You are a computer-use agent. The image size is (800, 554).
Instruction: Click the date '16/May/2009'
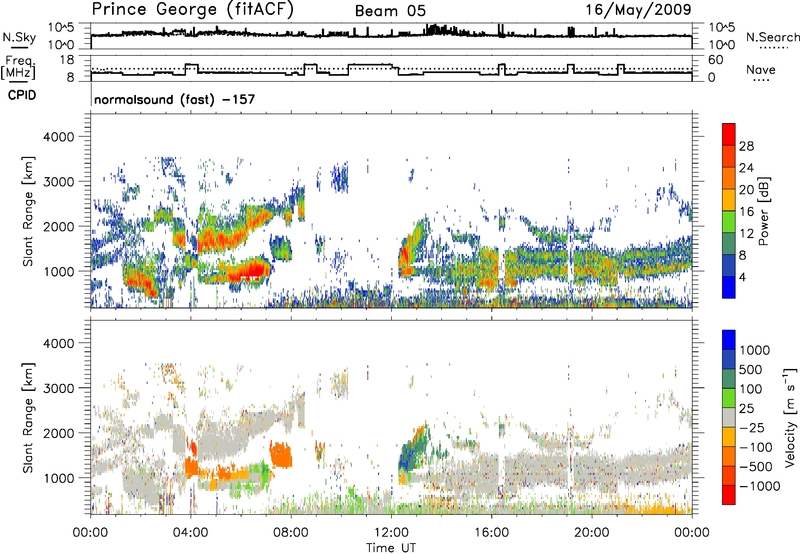click(638, 10)
